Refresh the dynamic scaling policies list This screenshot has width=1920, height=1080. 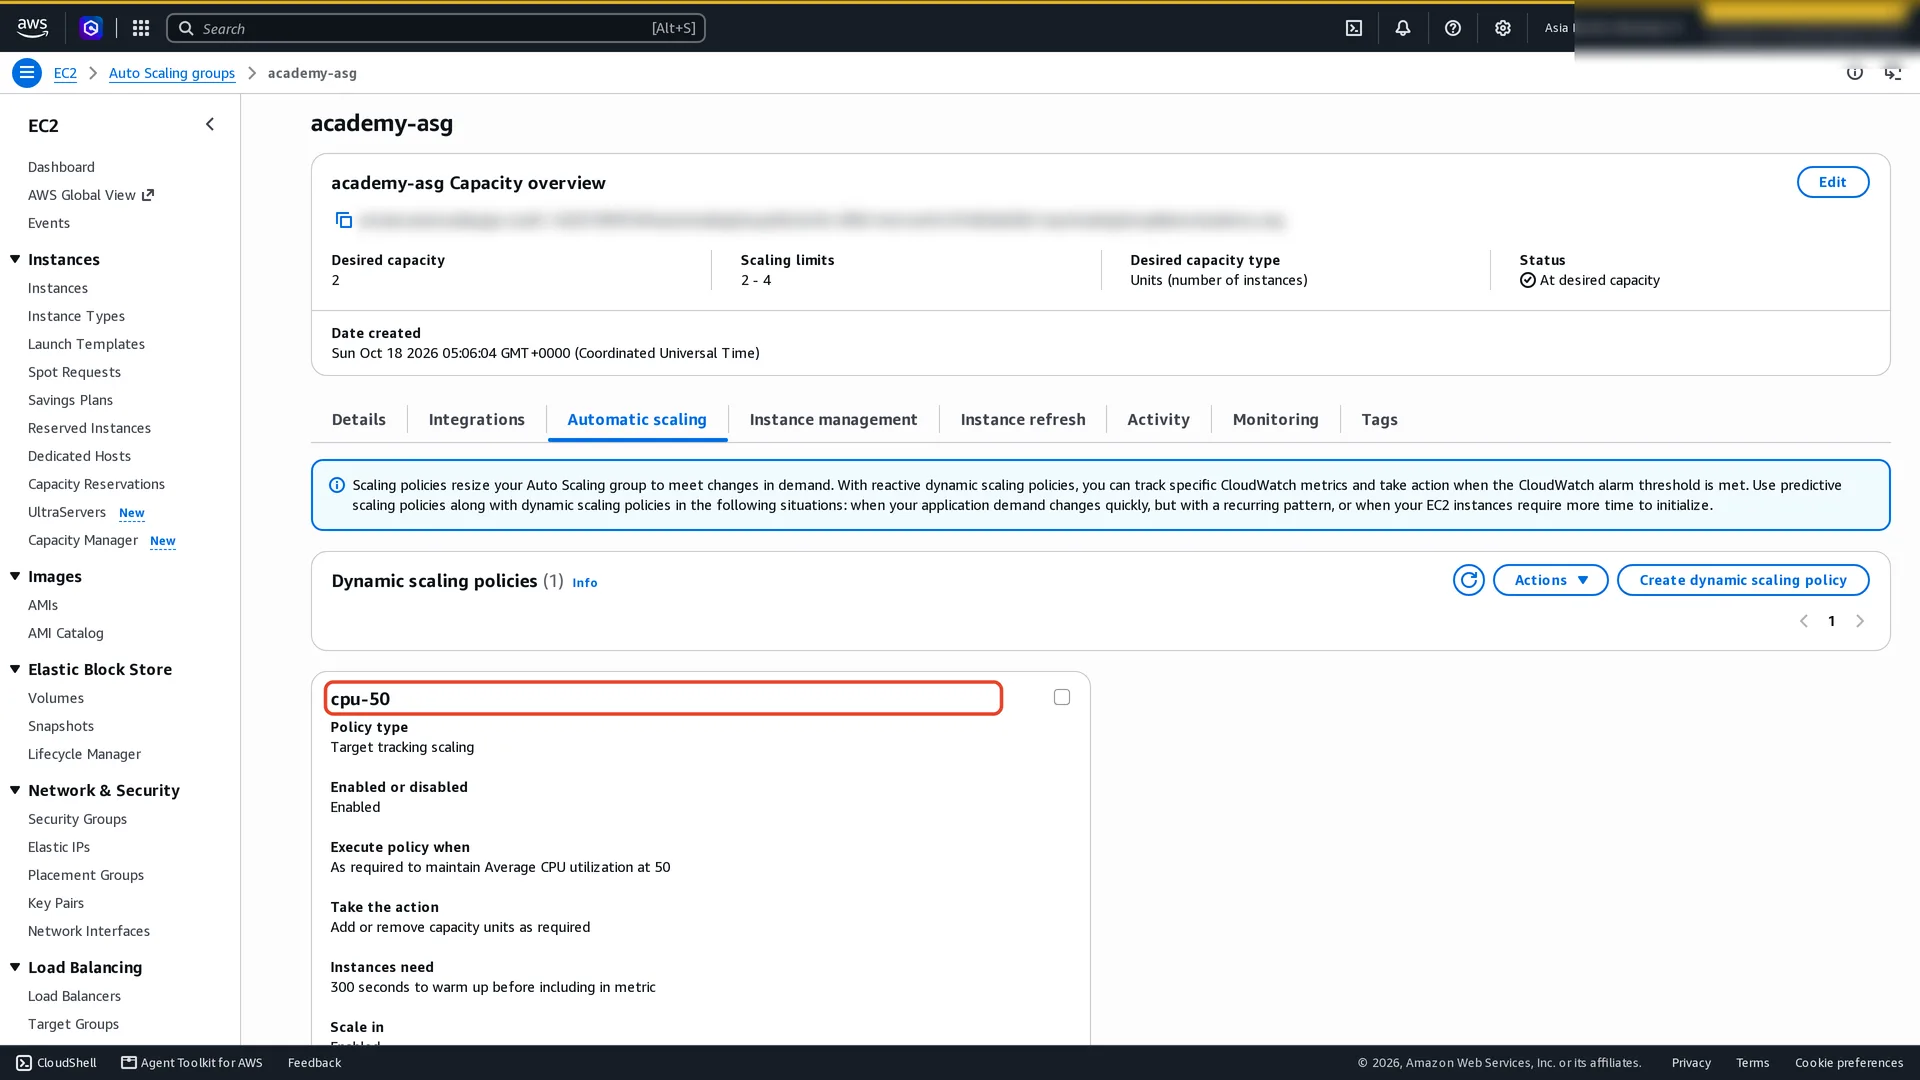coord(1469,580)
